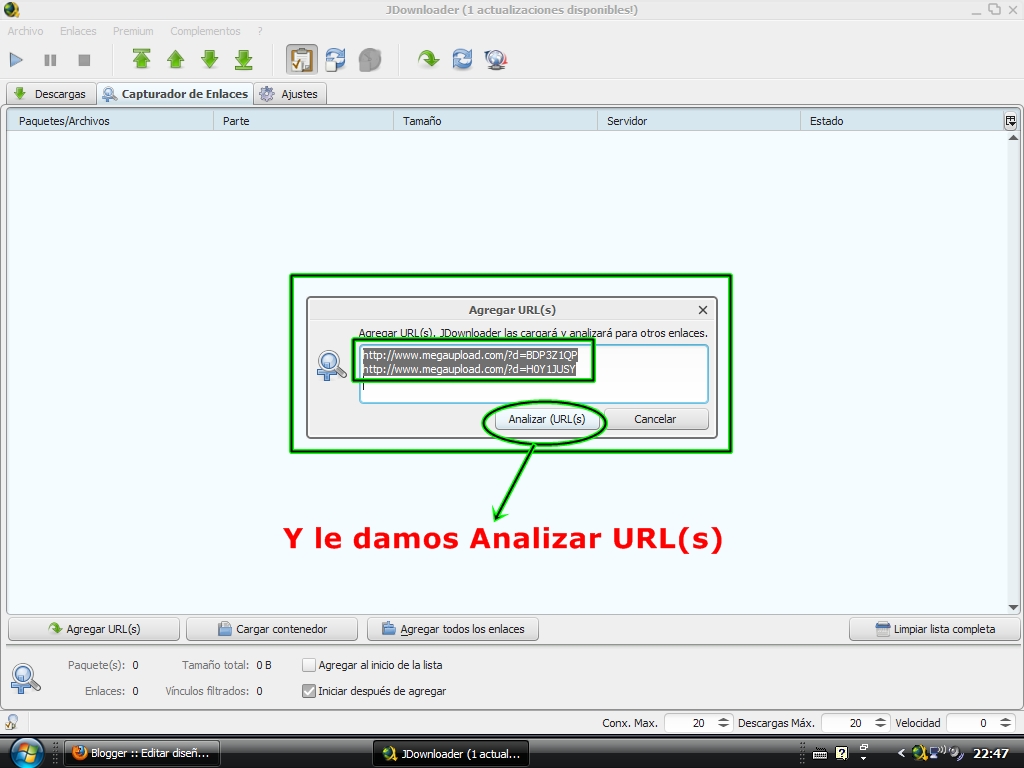Move selection to bottom of list

point(244,59)
